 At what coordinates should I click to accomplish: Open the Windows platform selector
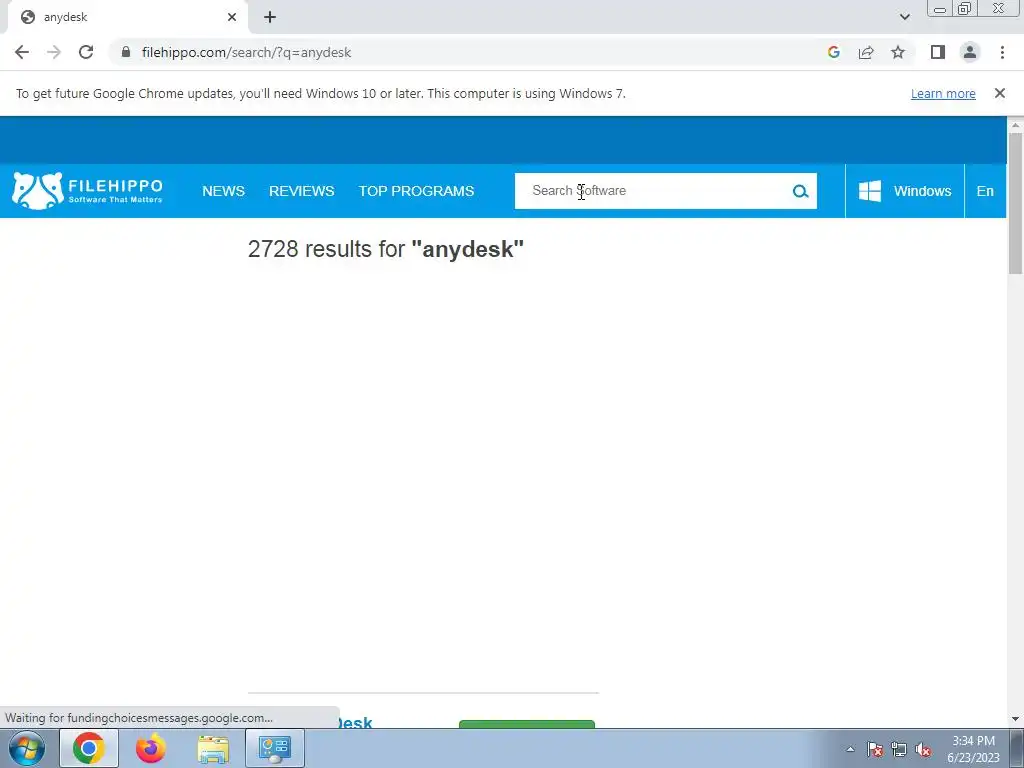904,191
